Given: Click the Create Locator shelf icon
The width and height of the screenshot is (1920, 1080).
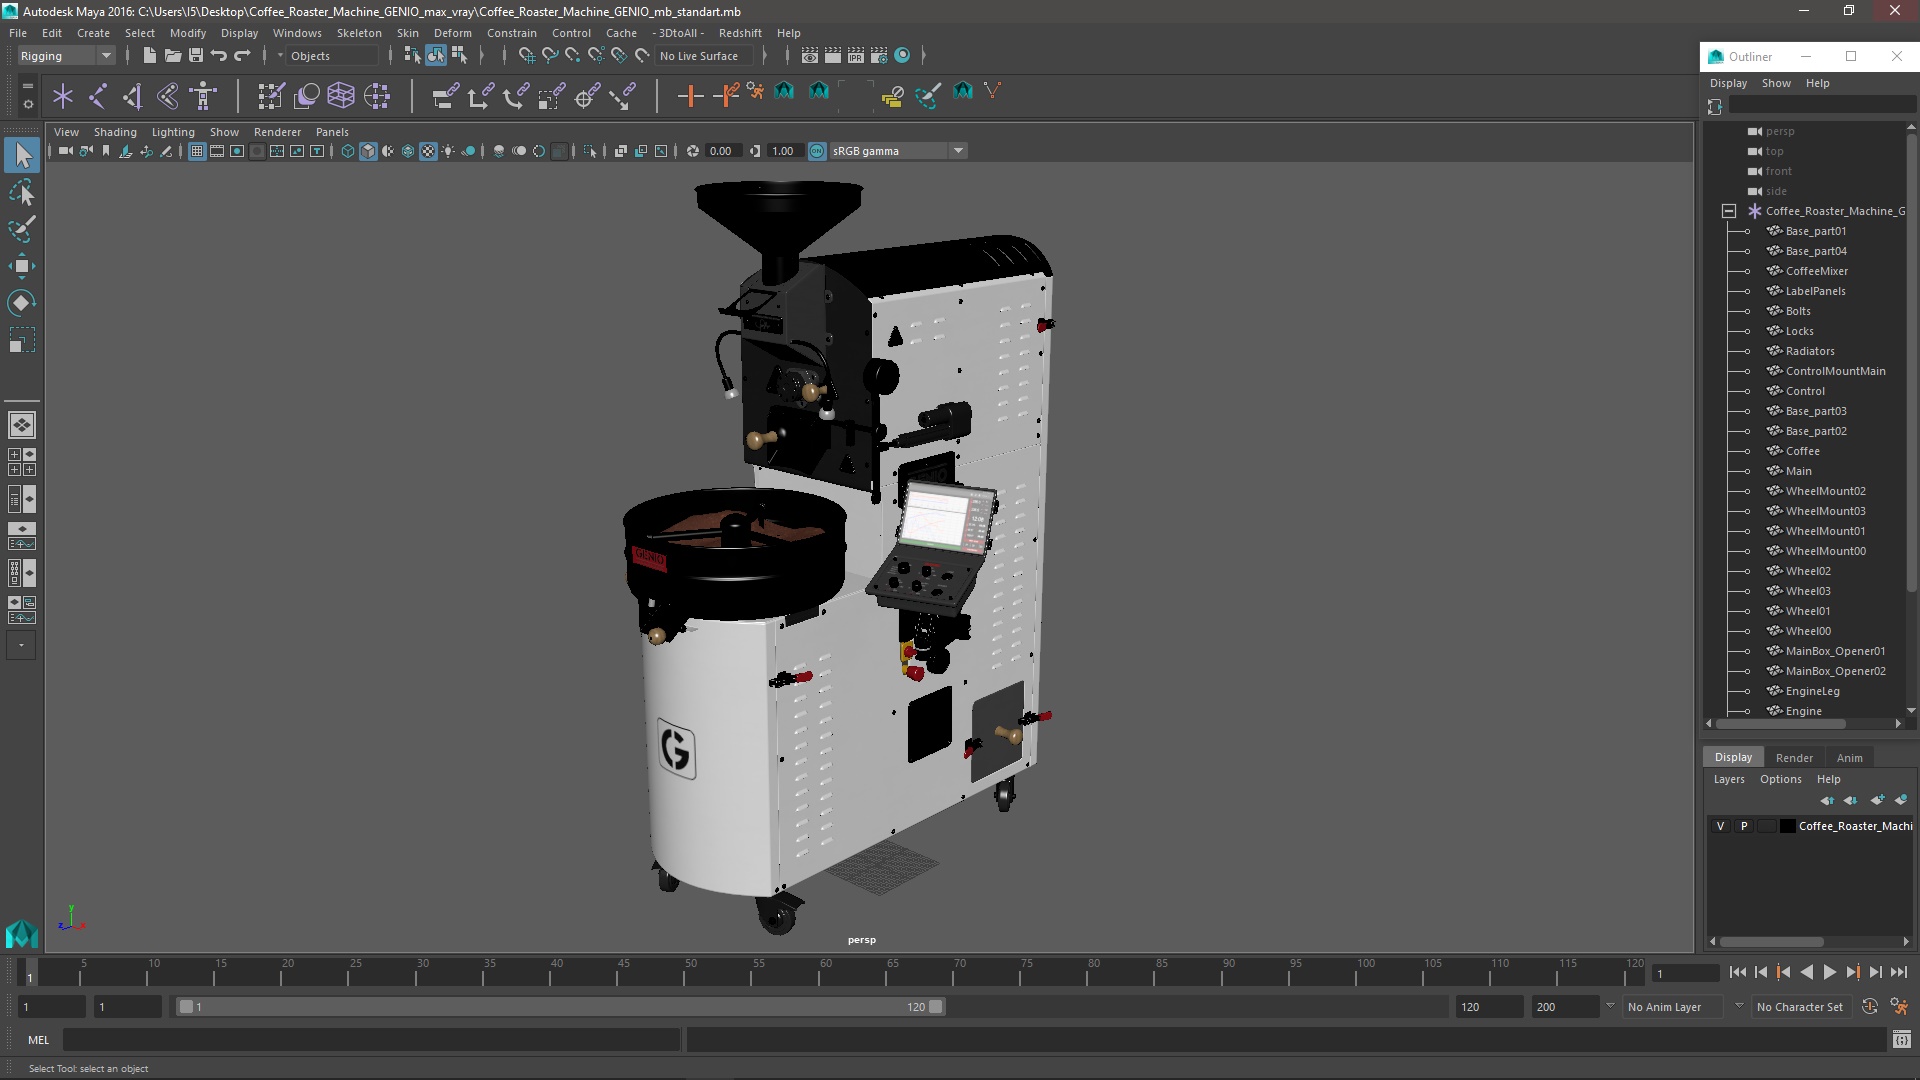Looking at the screenshot, I should click(63, 96).
